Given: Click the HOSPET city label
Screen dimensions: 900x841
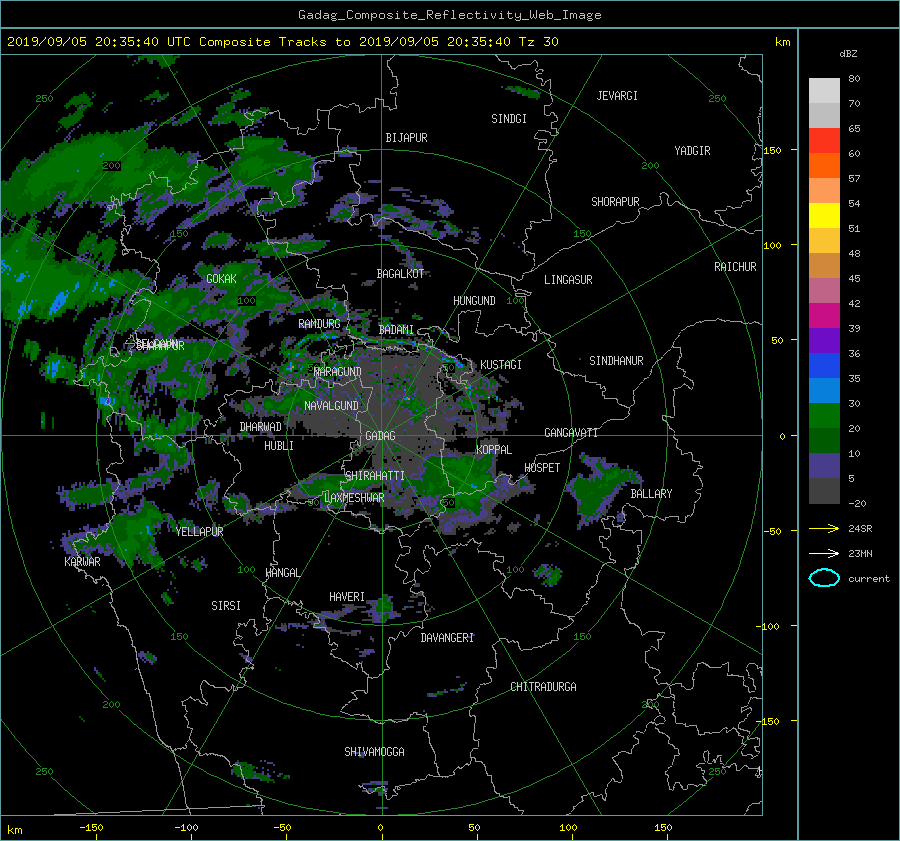Looking at the screenshot, I should (x=542, y=468).
